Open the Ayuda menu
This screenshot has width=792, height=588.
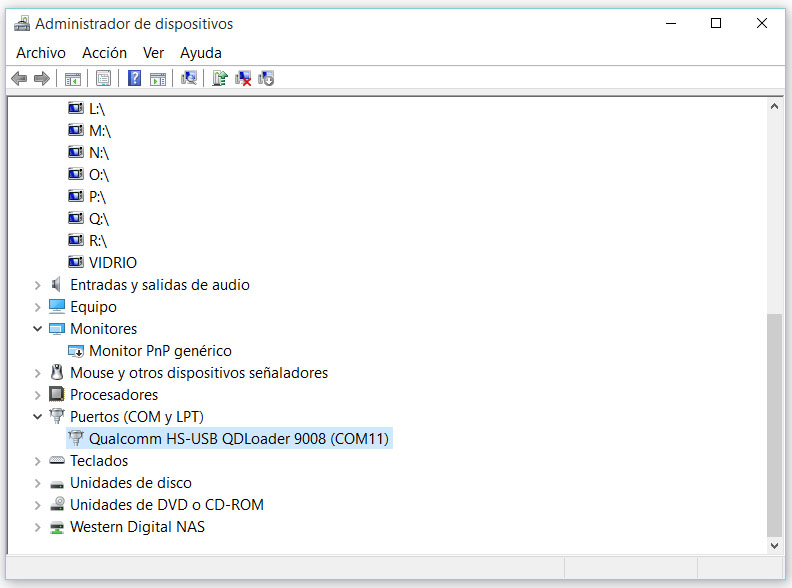coord(201,53)
